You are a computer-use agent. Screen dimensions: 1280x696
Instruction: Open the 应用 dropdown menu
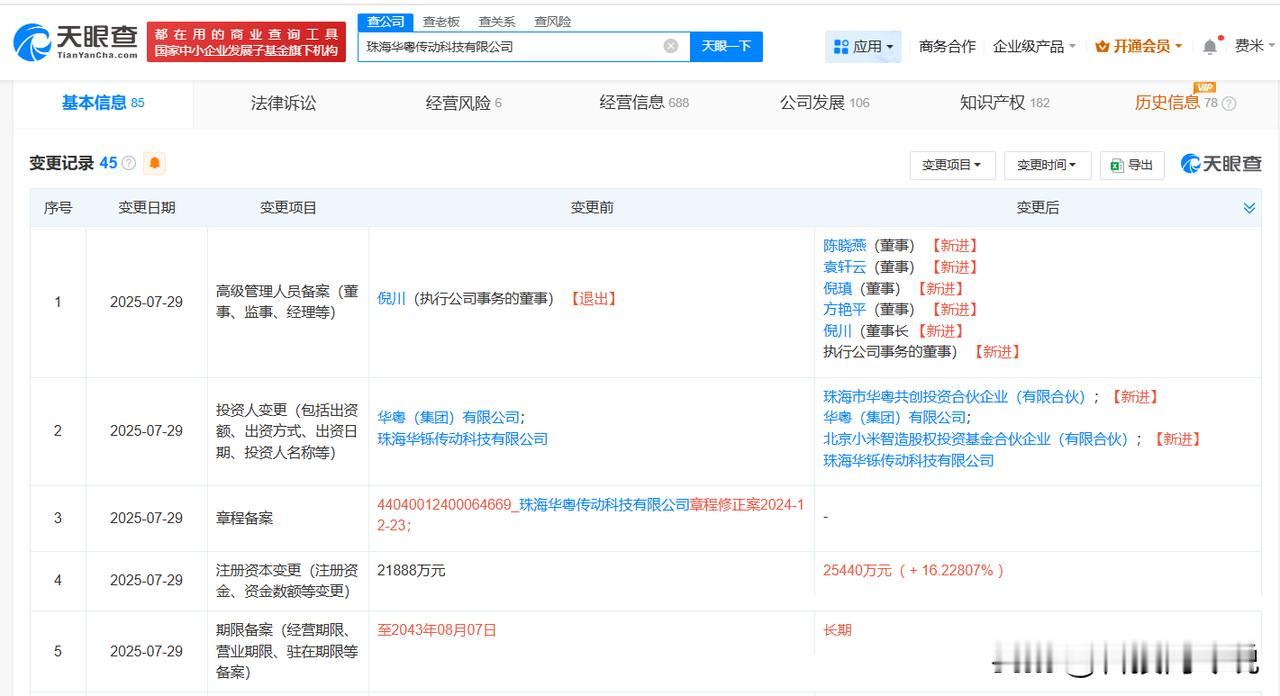[x=864, y=46]
